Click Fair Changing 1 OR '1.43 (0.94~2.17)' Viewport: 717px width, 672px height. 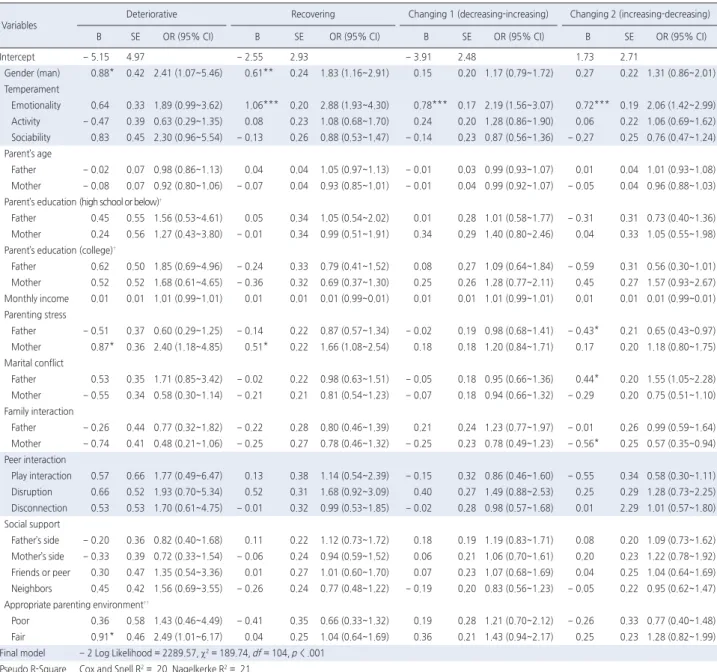click(519, 637)
